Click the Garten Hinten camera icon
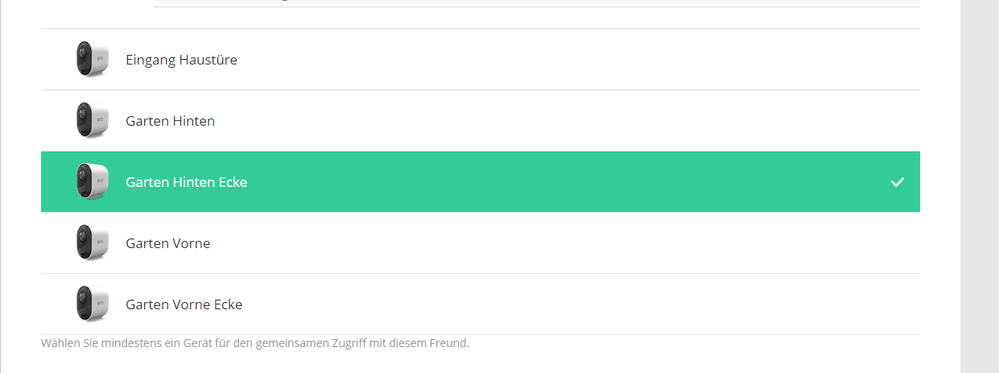Image resolution: width=999 pixels, height=373 pixels. point(92,121)
